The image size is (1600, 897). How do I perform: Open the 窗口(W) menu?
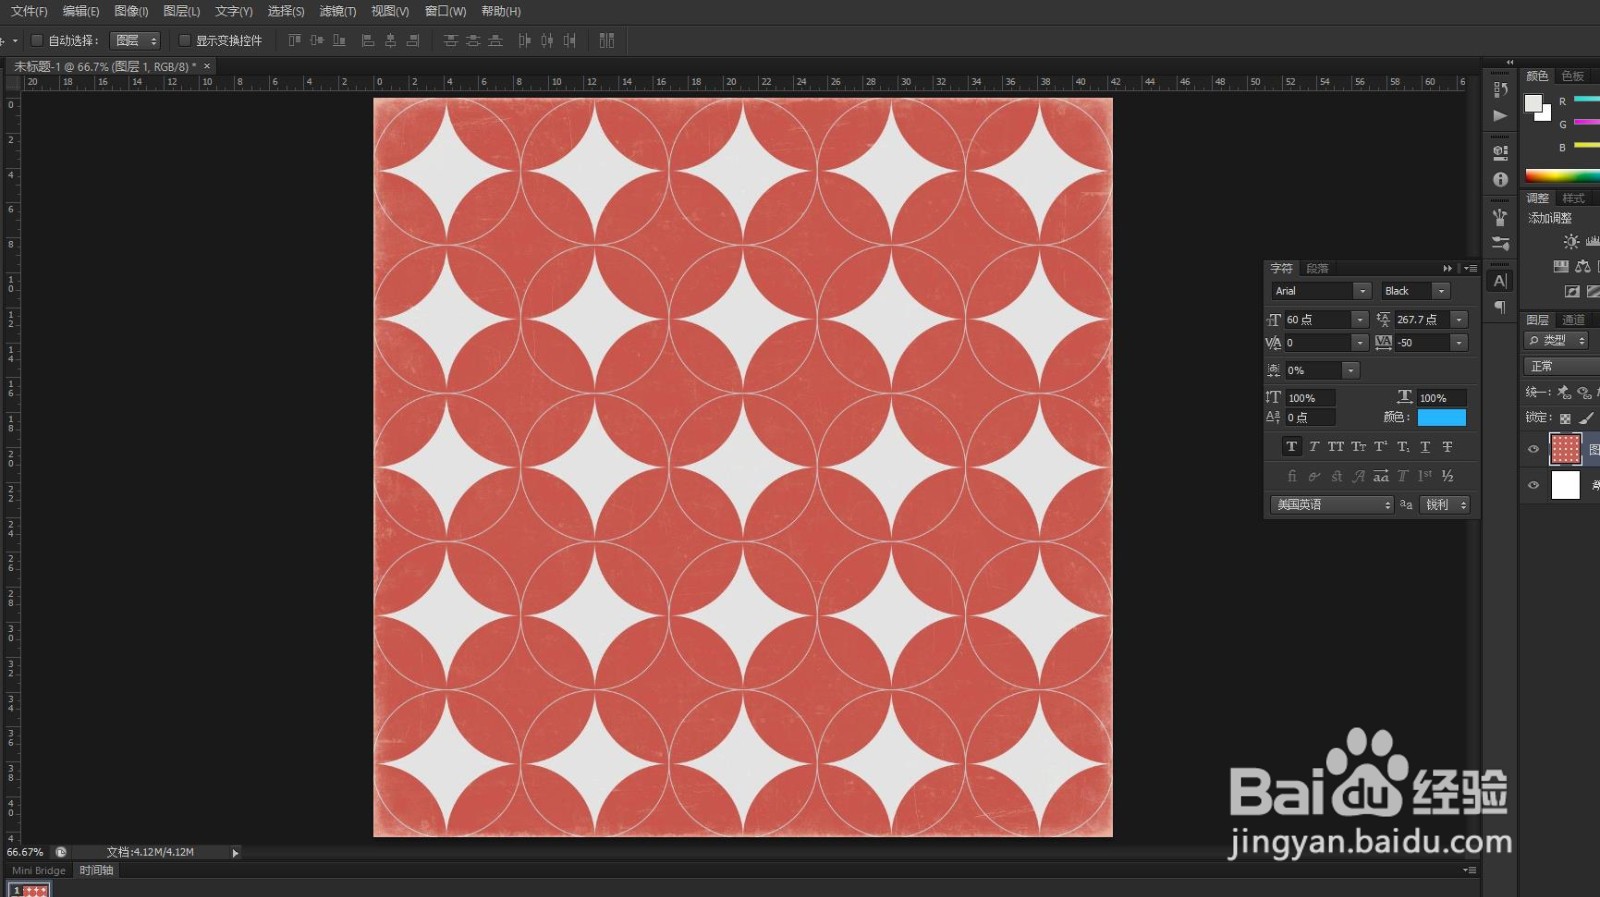[x=445, y=11]
